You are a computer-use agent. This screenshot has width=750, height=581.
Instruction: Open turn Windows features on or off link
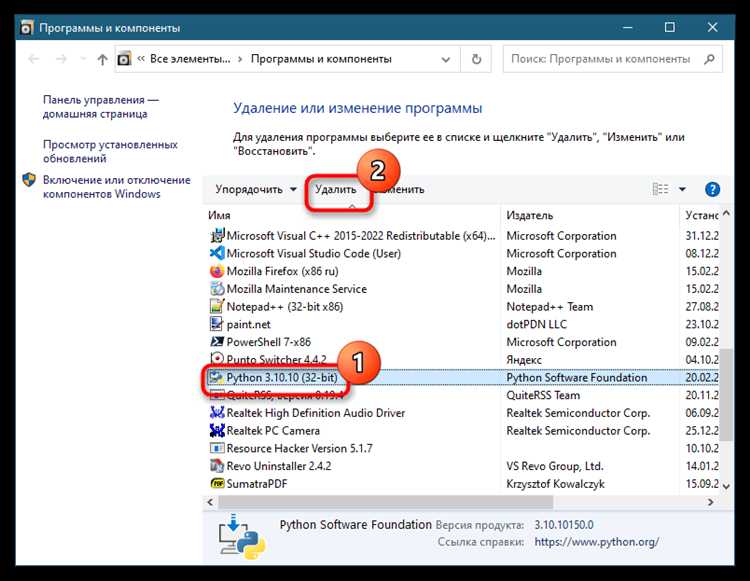pyautogui.click(x=117, y=186)
